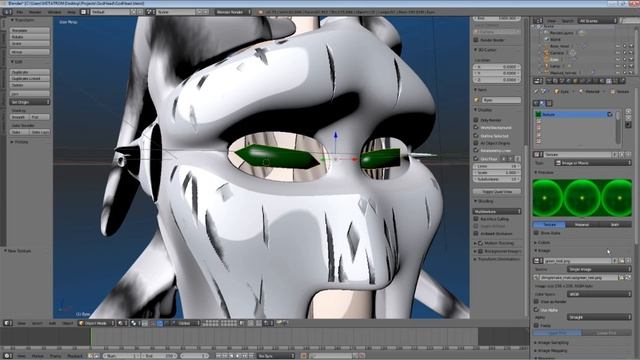Expand the Colors panel

click(x=543, y=242)
